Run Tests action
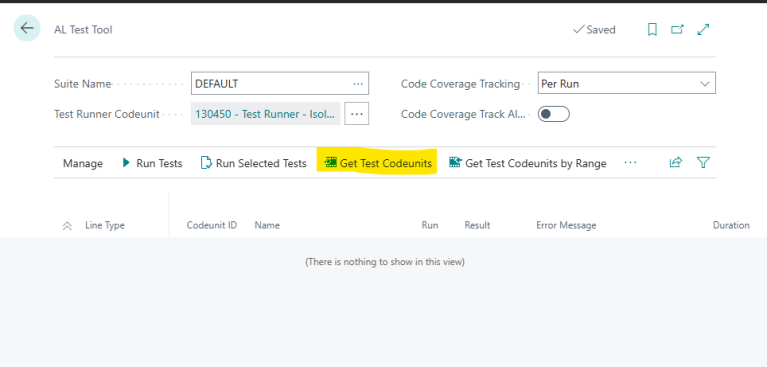 click(152, 163)
